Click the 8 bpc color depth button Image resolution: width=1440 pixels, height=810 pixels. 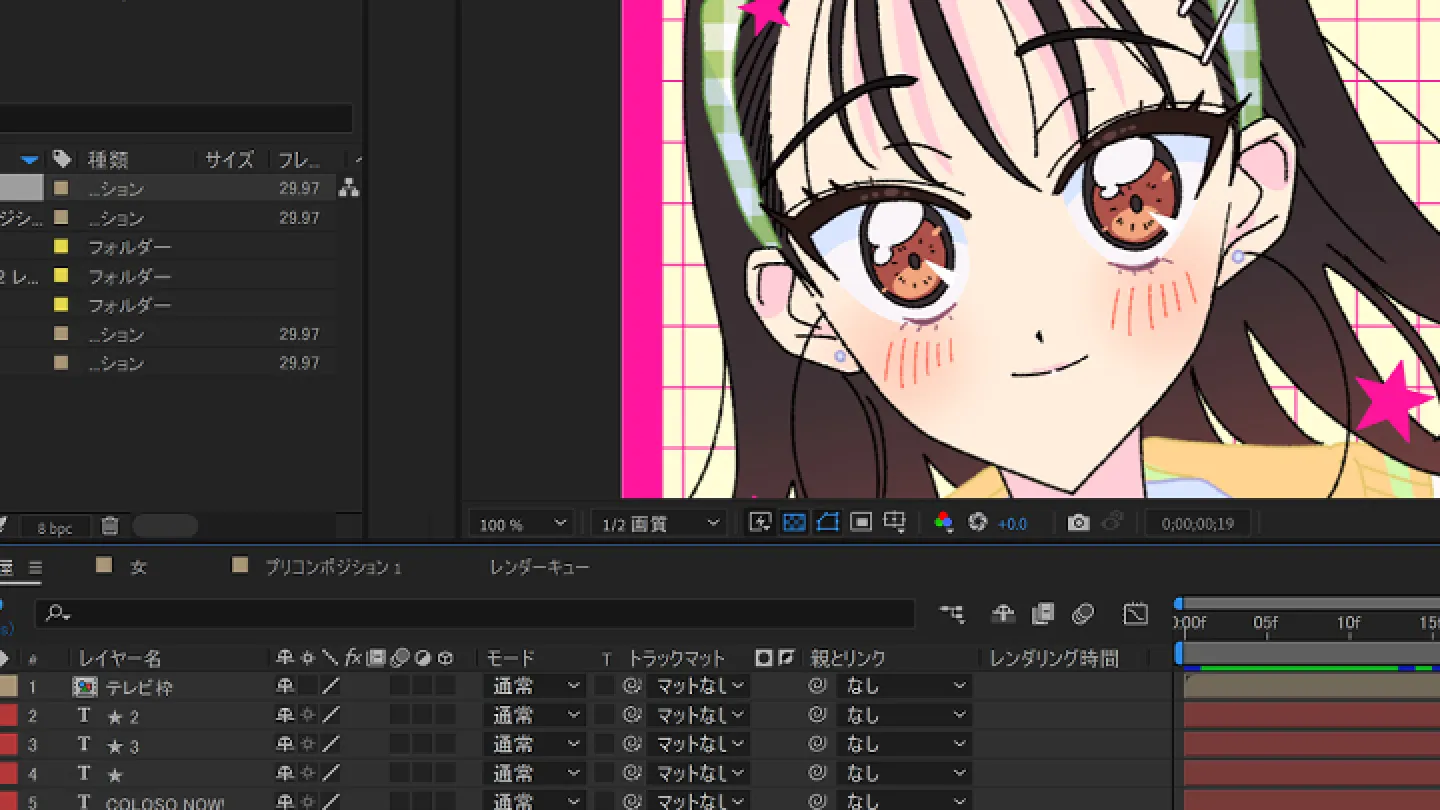[55, 527]
